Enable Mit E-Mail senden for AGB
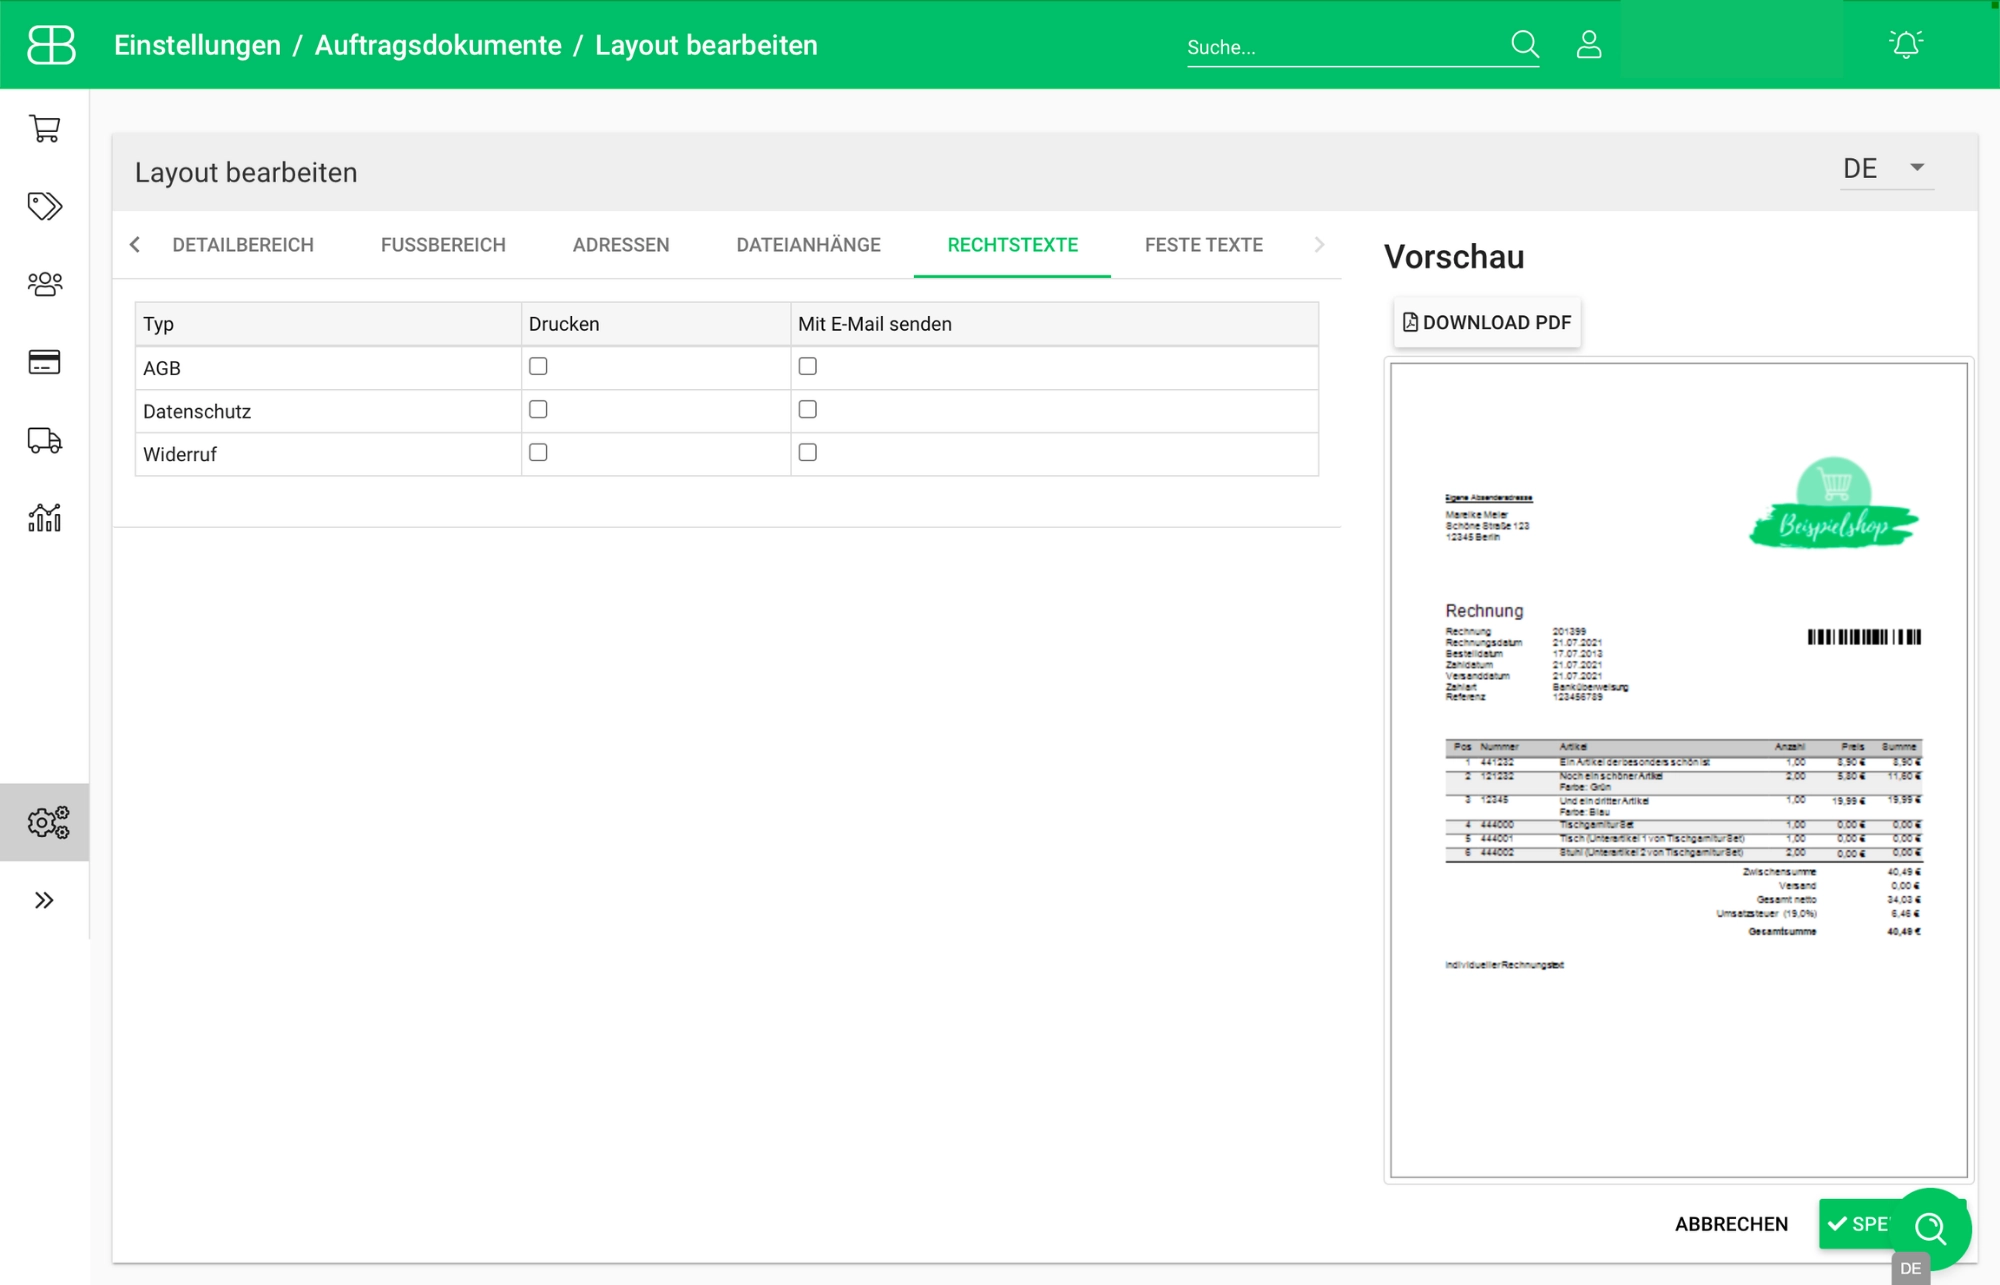The width and height of the screenshot is (2000, 1285). coord(808,366)
